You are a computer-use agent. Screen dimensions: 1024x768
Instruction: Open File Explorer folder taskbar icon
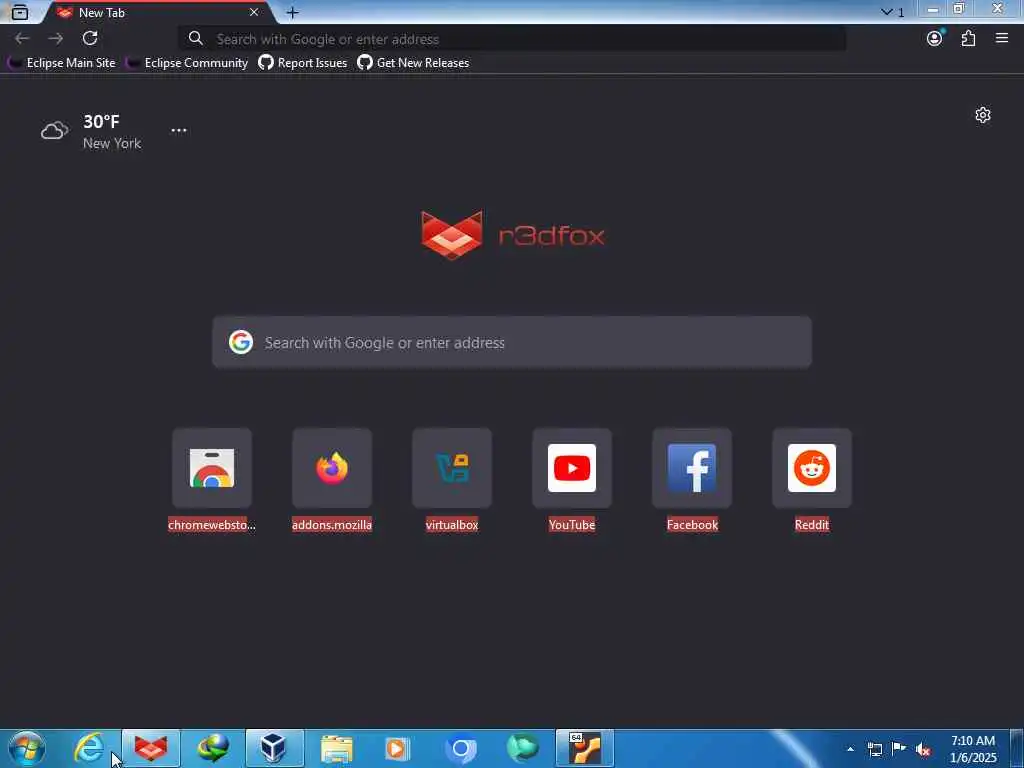tap(337, 748)
